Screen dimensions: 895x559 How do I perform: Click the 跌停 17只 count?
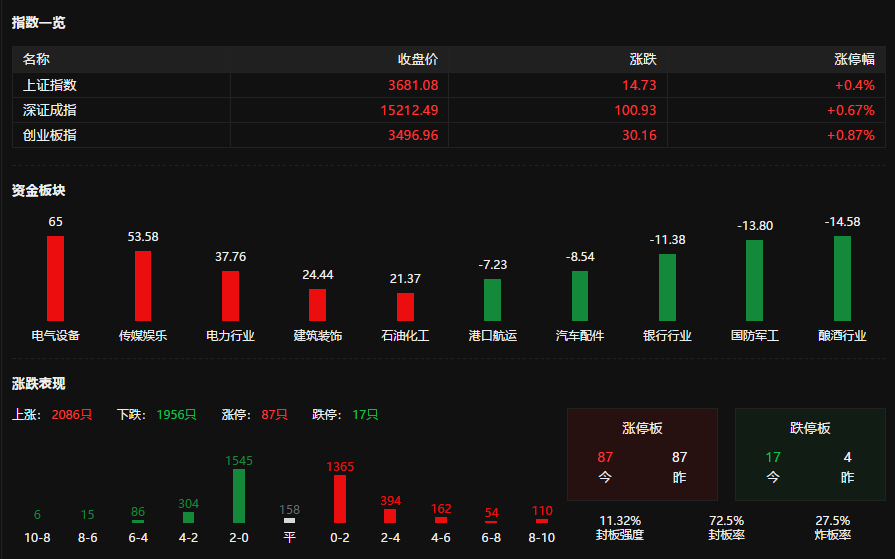point(345,415)
